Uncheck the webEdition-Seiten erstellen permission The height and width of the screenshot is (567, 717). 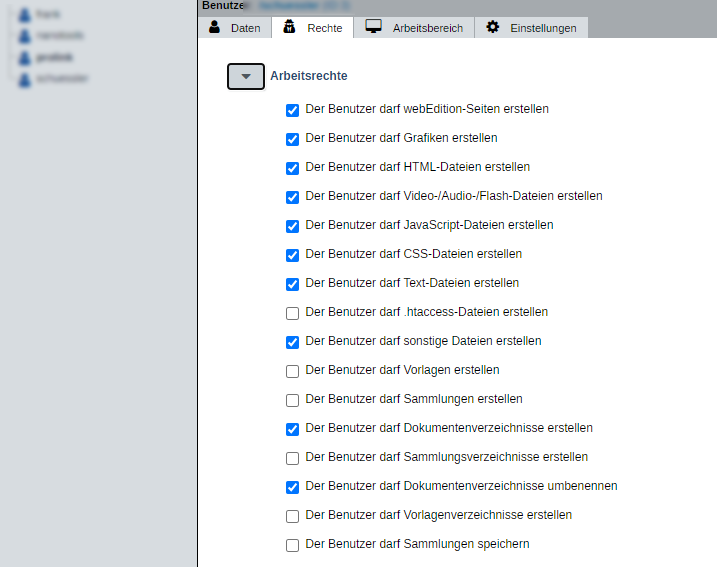coord(293,110)
